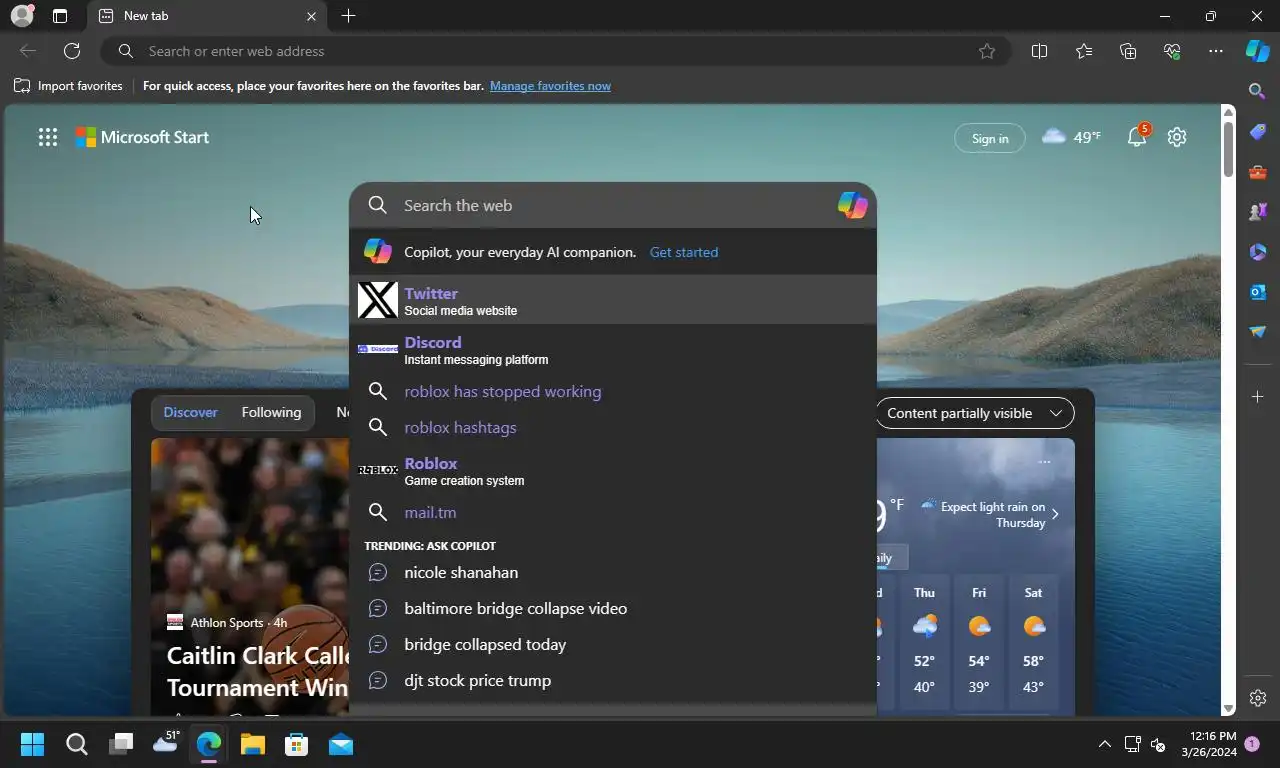Open sidebar Games chess icon
Image resolution: width=1280 pixels, height=768 pixels.
point(1258,212)
